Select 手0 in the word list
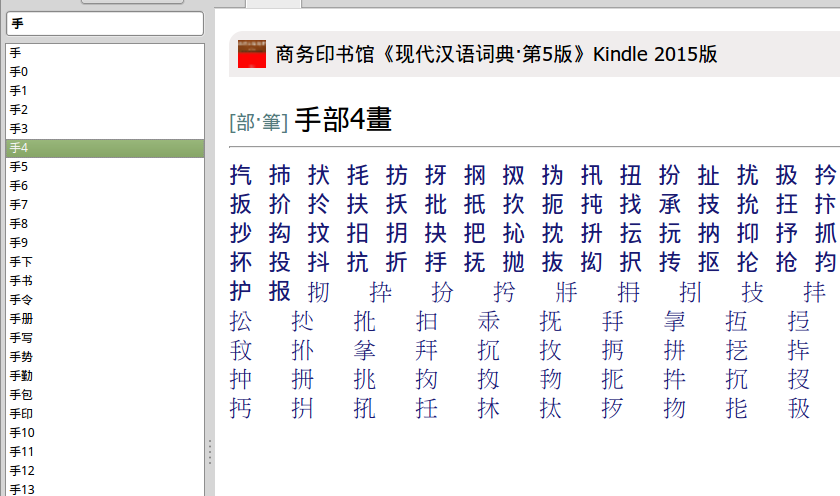Screen dimensions: 840x496 coord(105,72)
